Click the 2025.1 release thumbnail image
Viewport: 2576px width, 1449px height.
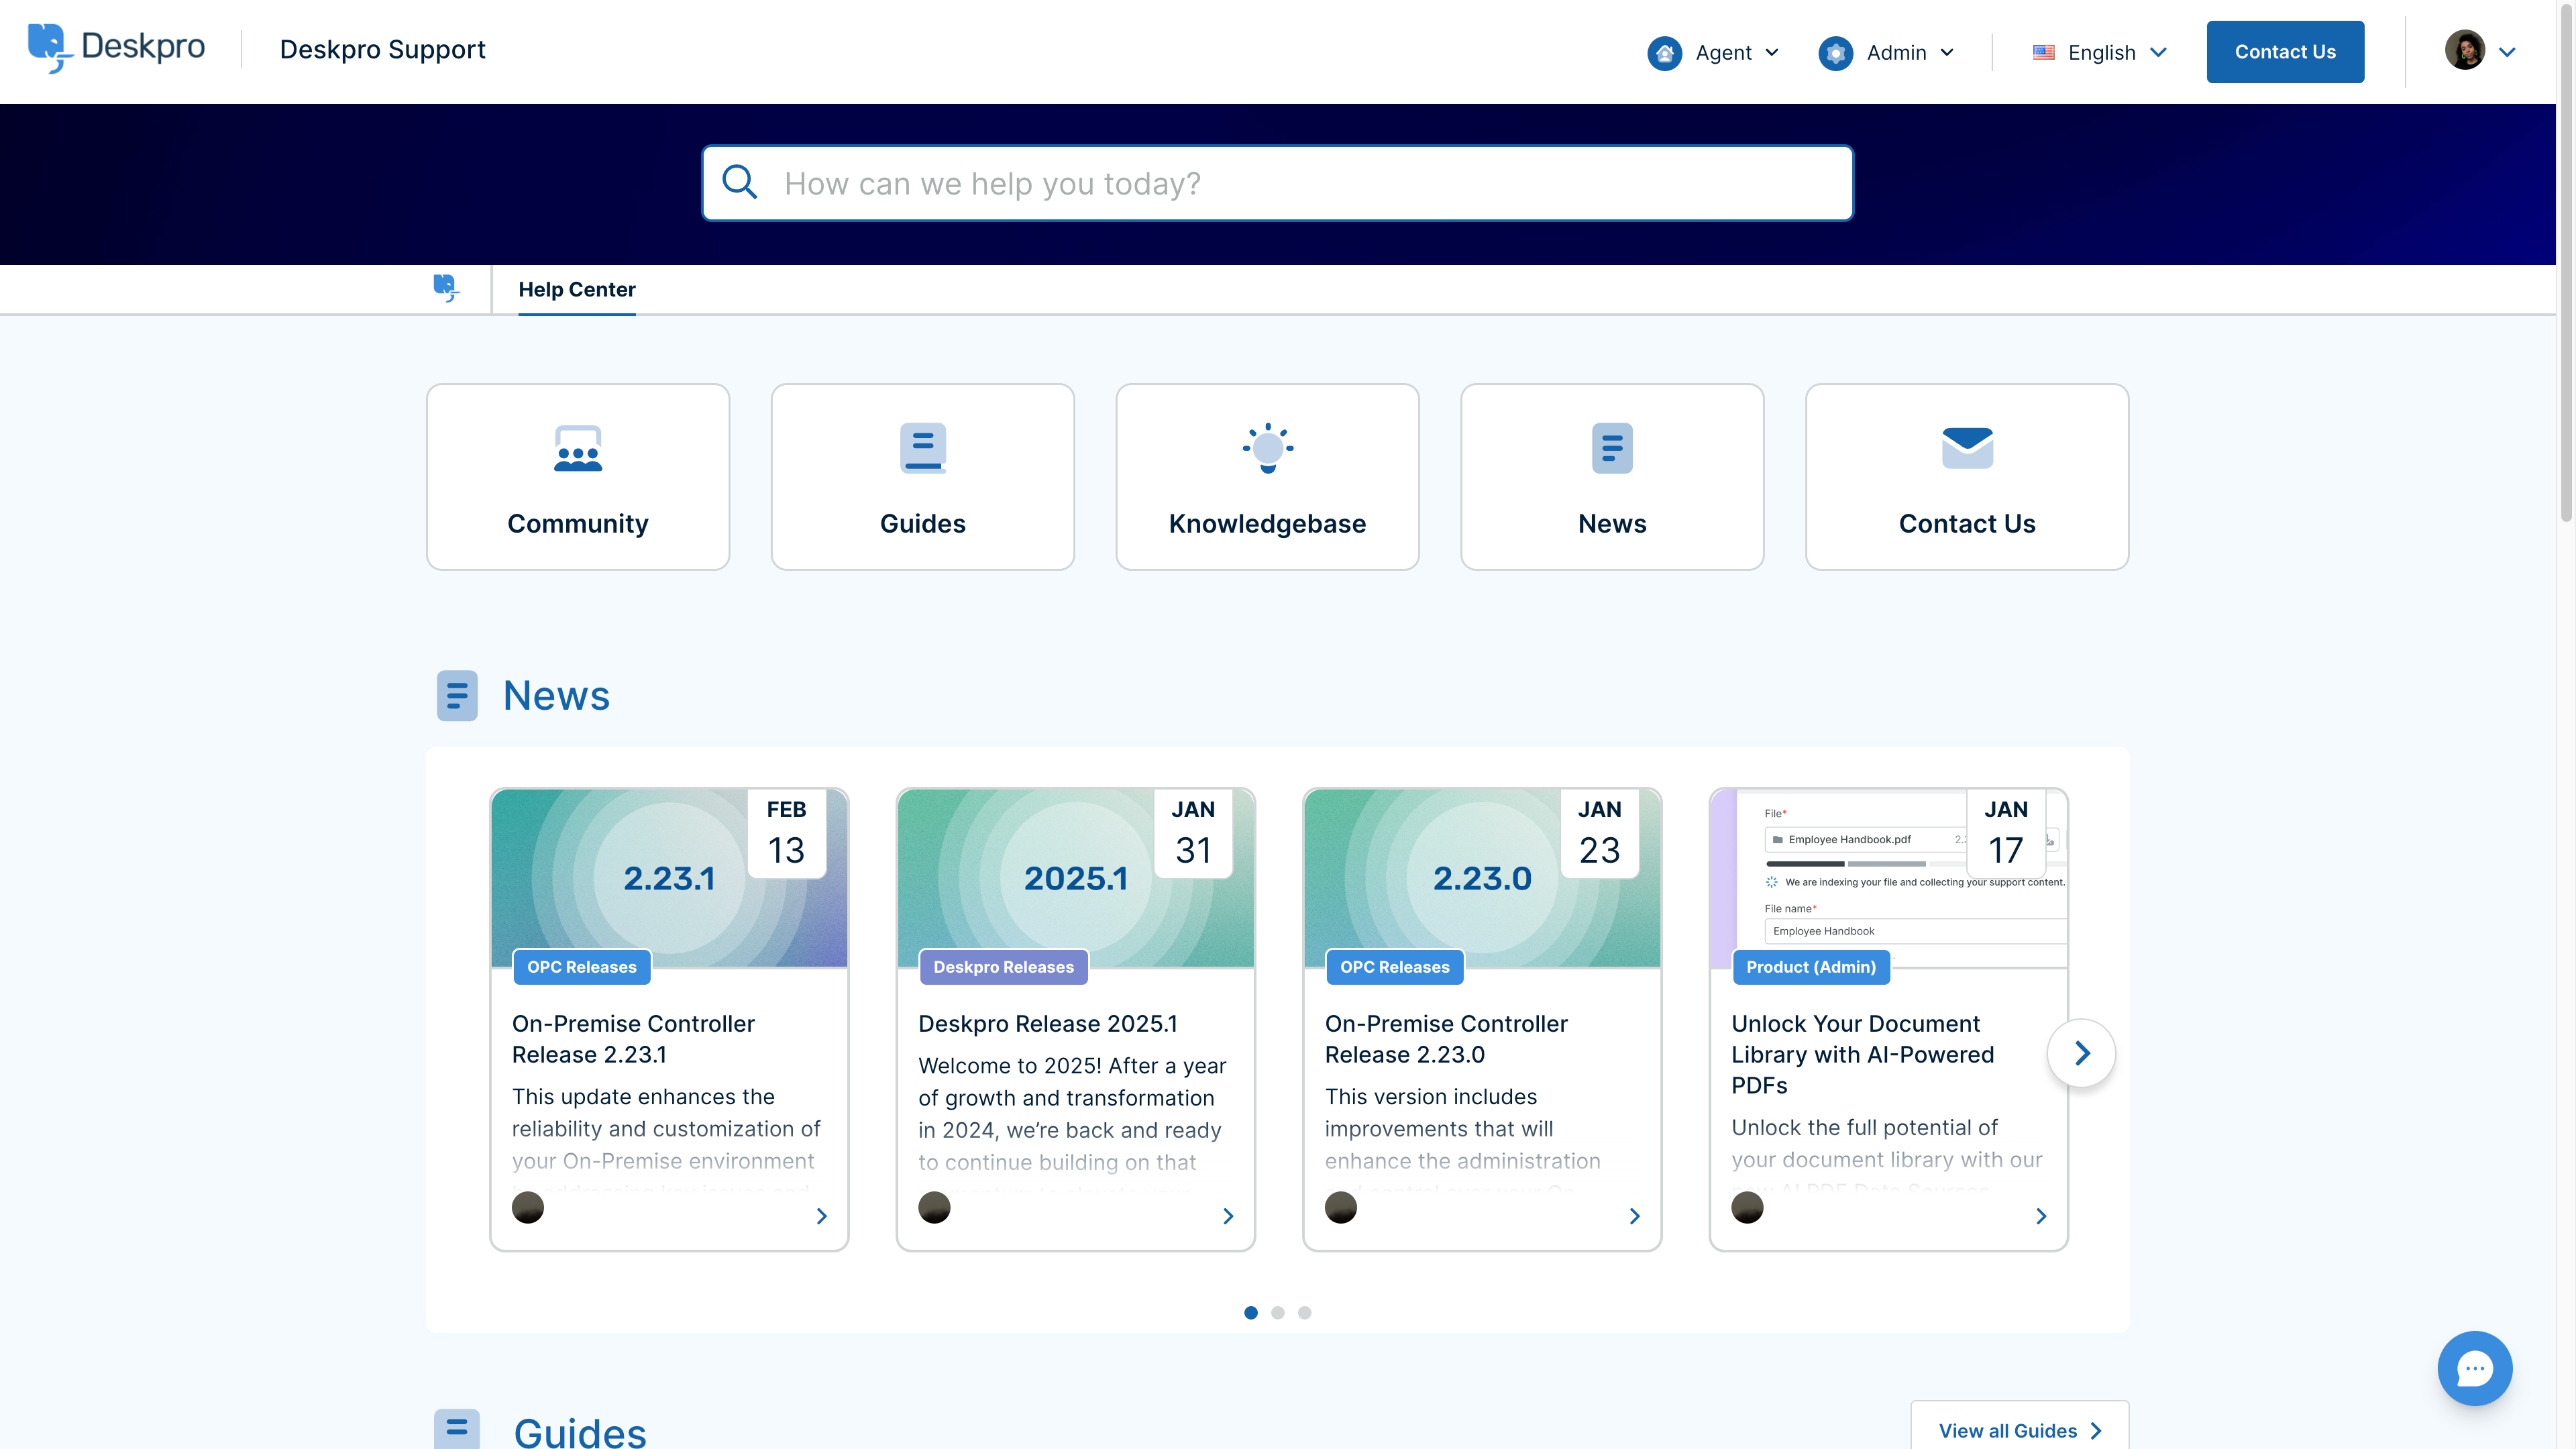pyautogui.click(x=1076, y=878)
